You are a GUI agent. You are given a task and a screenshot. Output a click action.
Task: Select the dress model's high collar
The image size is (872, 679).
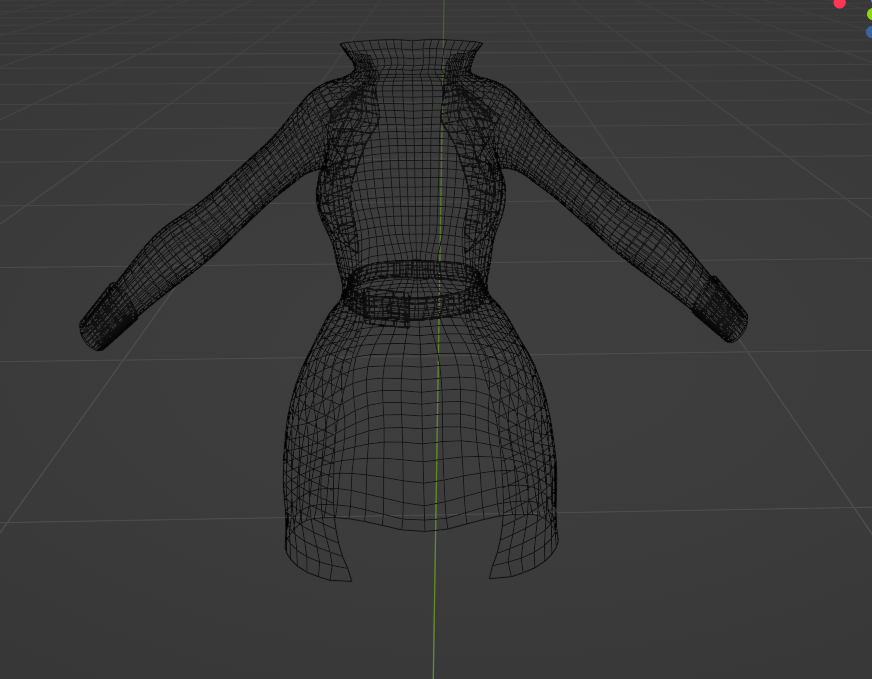411,57
